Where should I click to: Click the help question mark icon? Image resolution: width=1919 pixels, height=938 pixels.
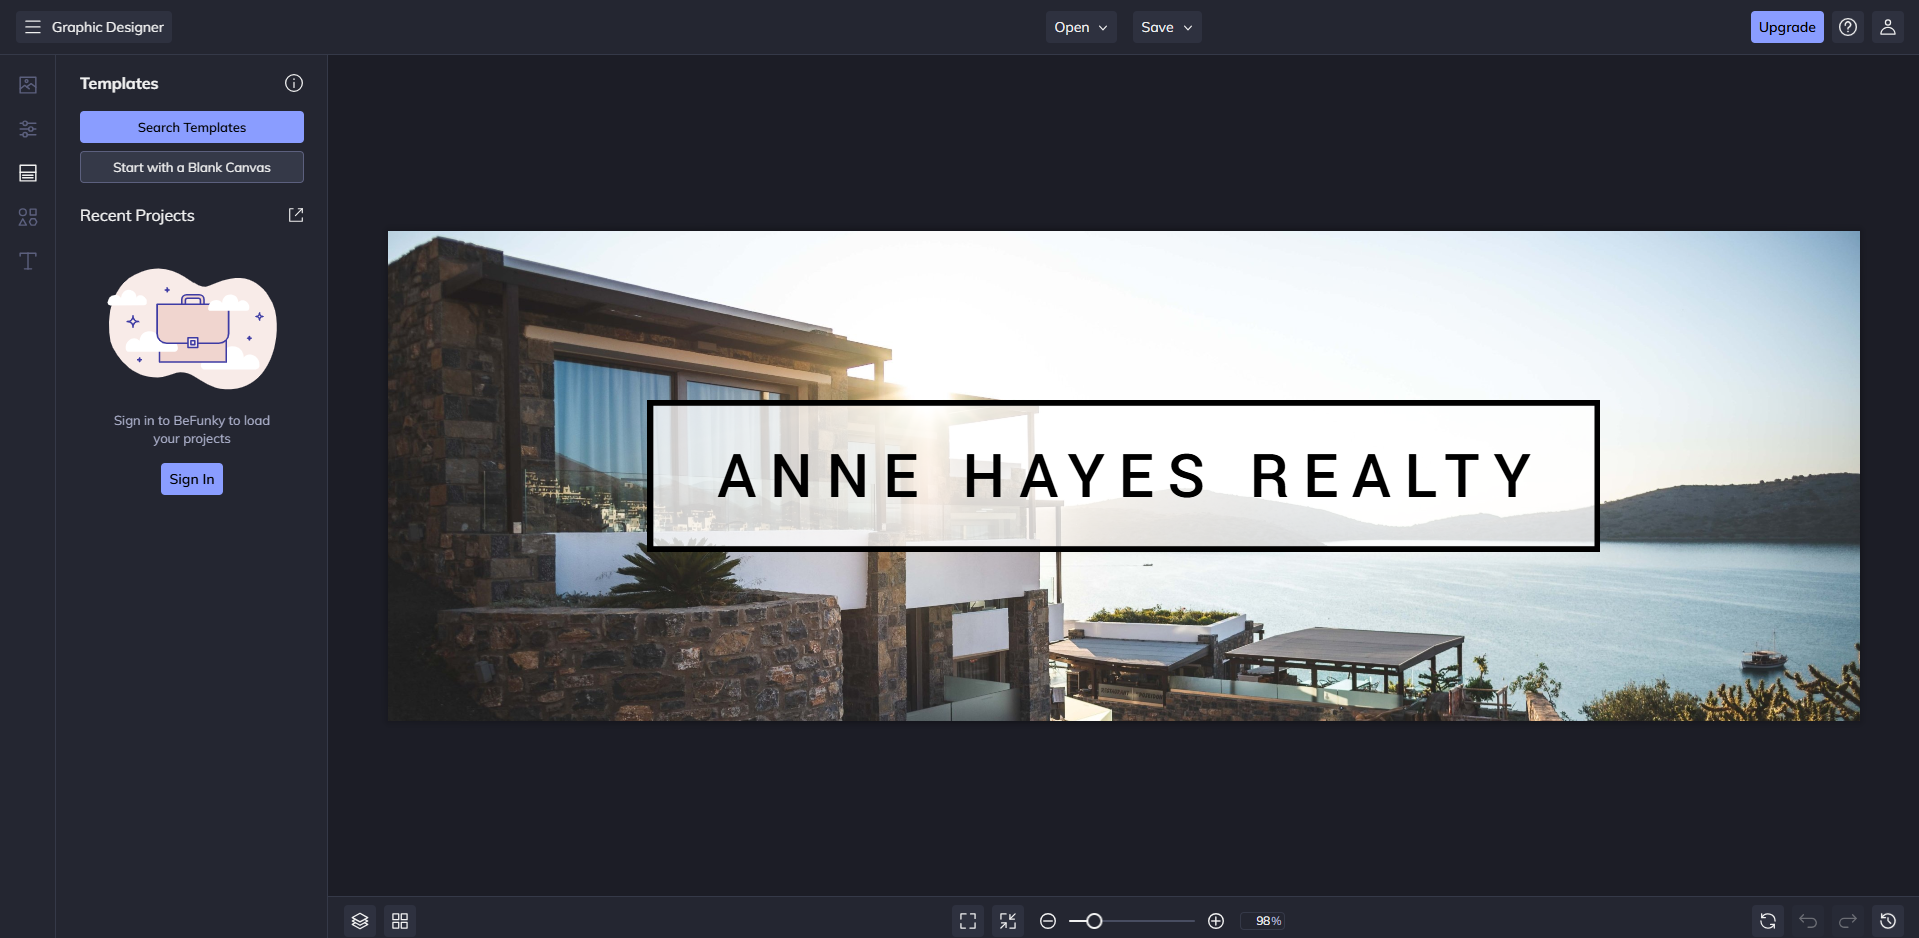tap(1847, 27)
